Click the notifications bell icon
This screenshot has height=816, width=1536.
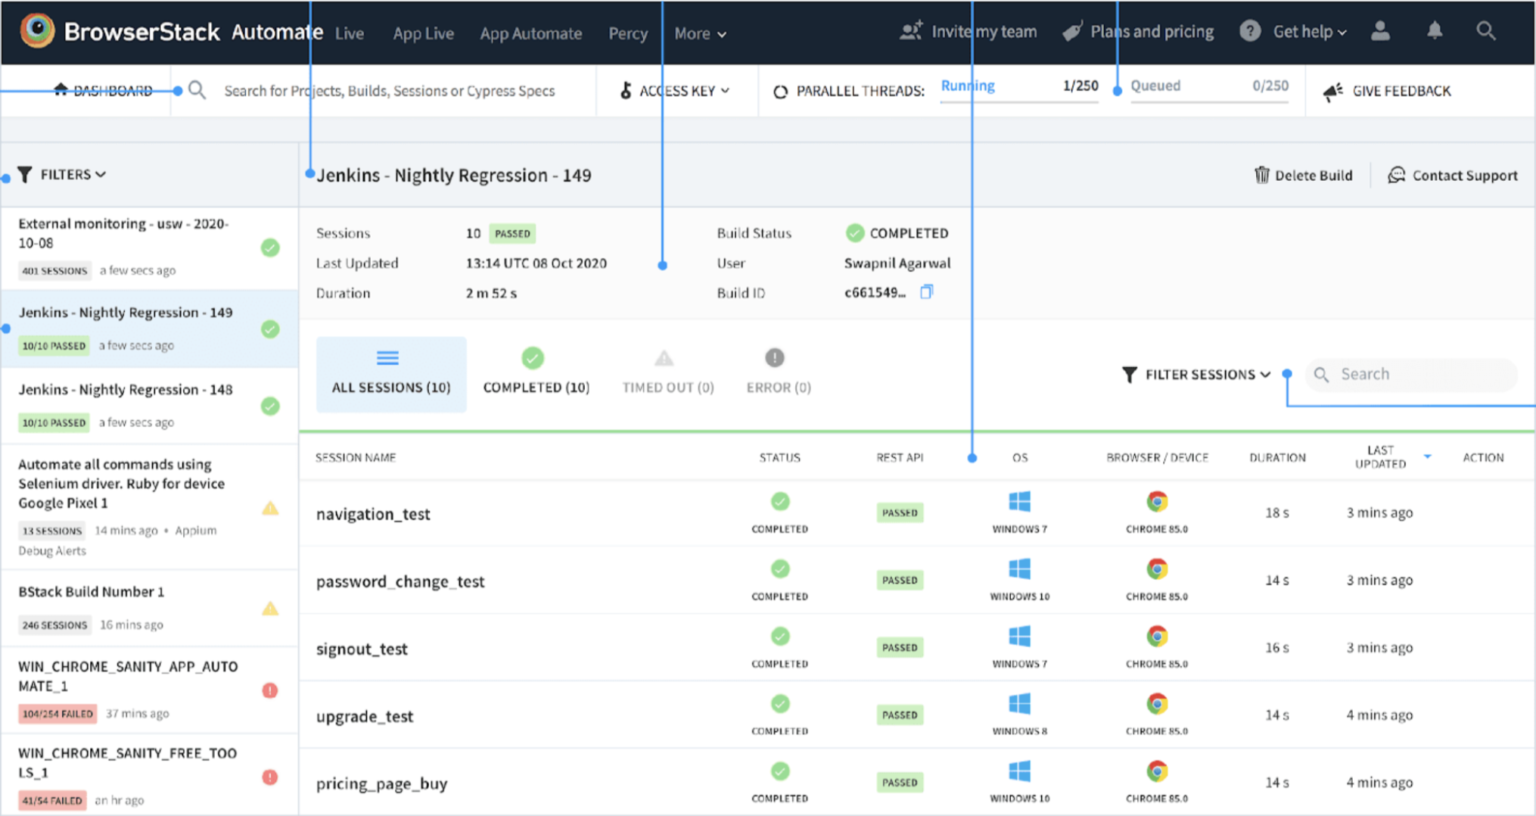1434,31
